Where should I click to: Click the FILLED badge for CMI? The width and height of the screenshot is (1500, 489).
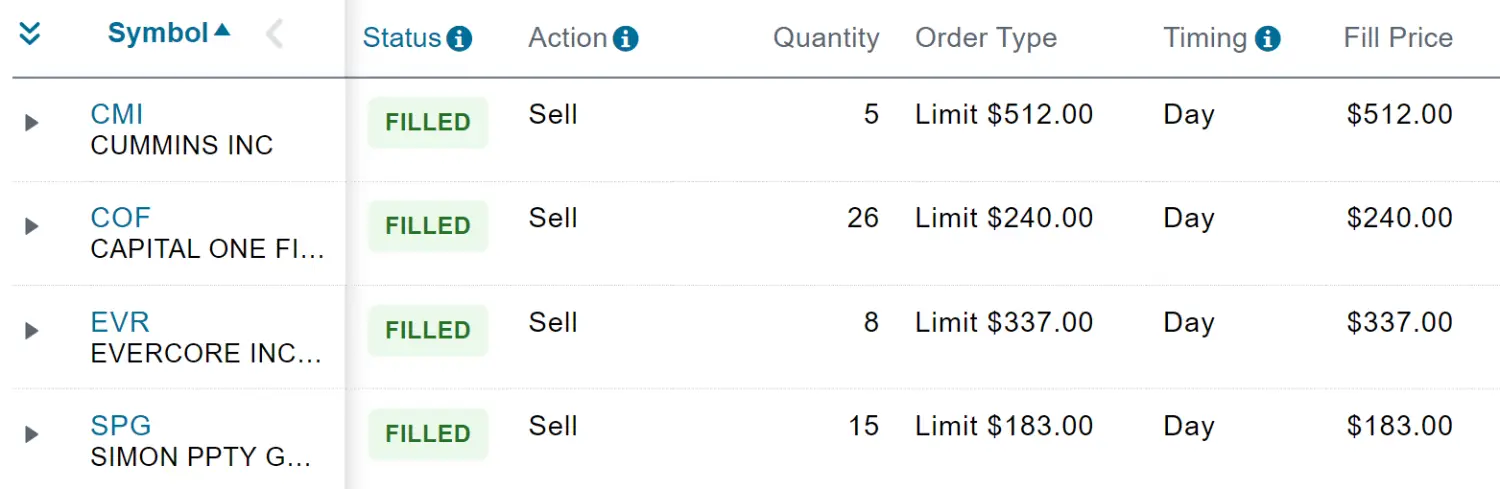coord(428,123)
